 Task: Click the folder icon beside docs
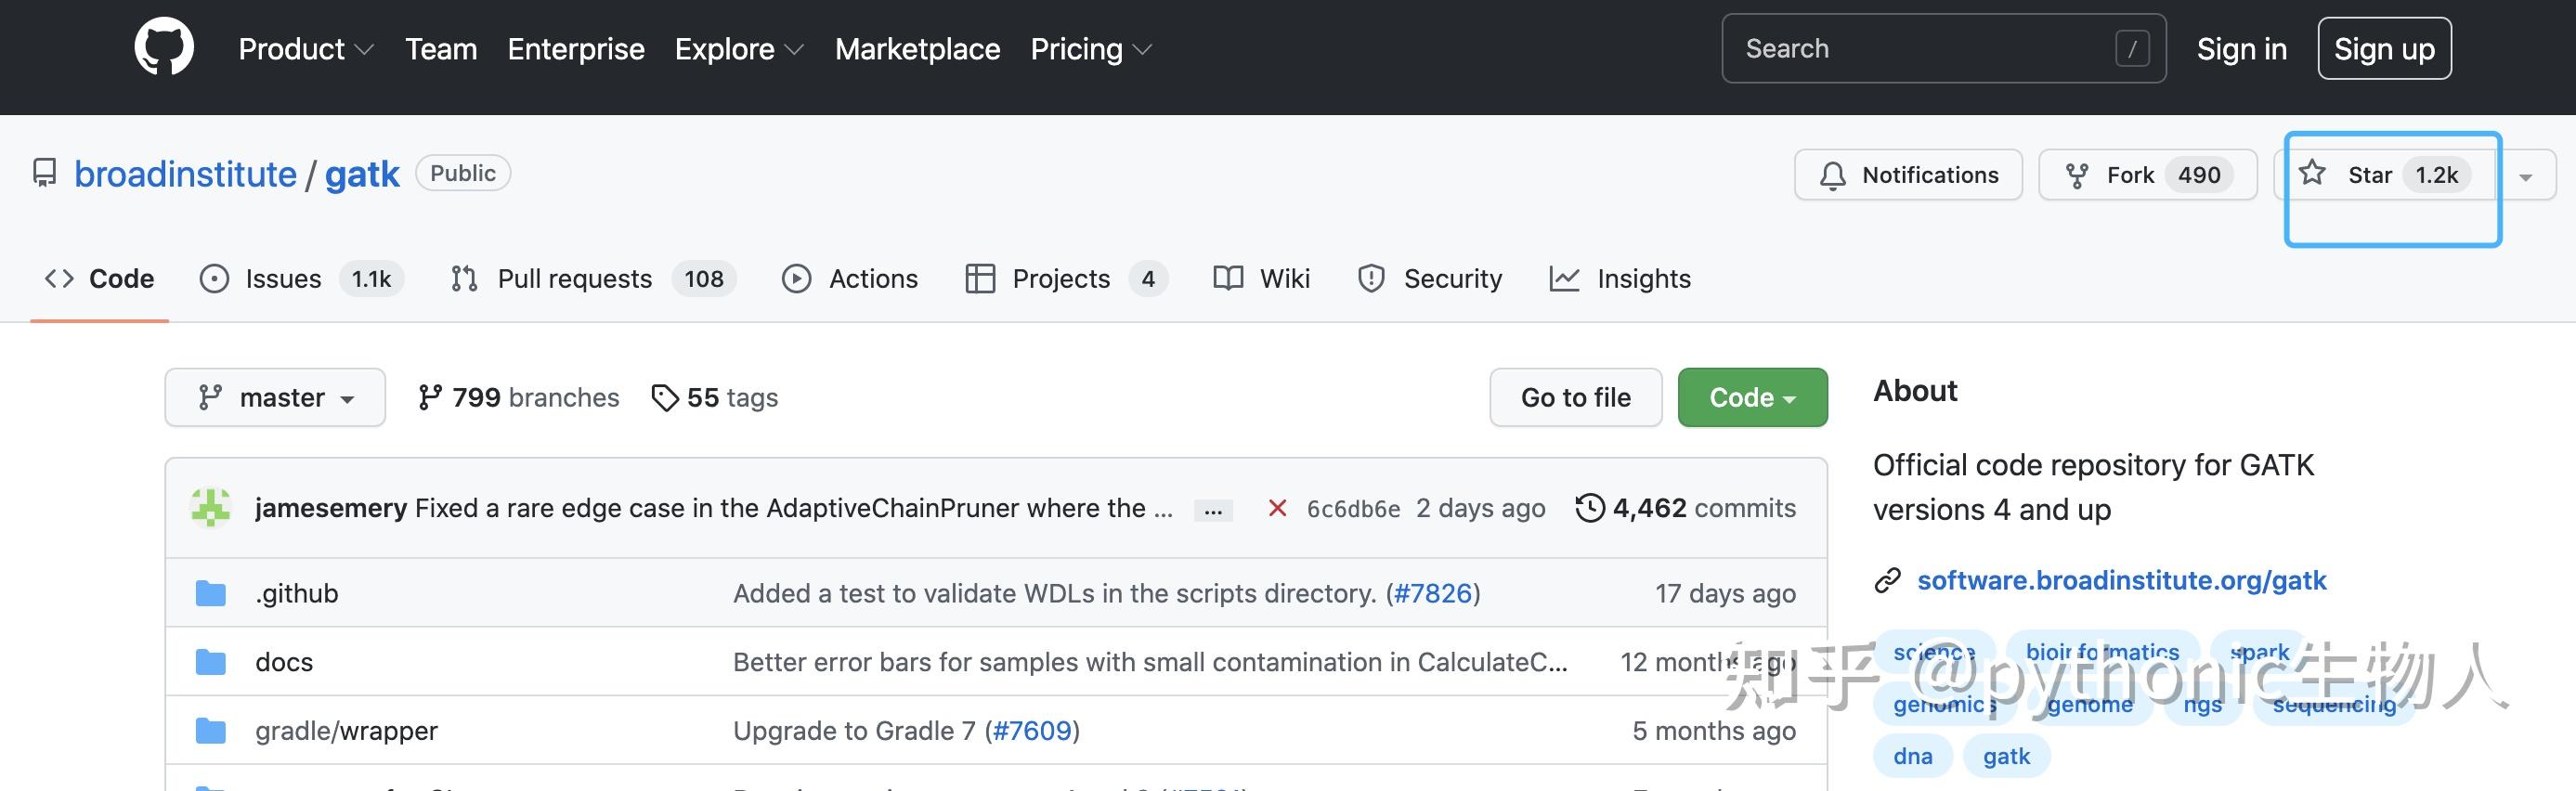tap(210, 662)
